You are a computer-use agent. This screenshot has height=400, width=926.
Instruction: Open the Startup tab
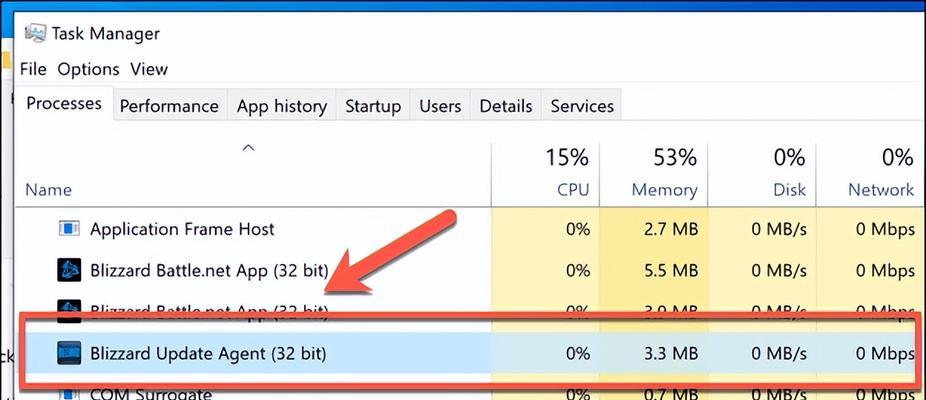tap(373, 106)
